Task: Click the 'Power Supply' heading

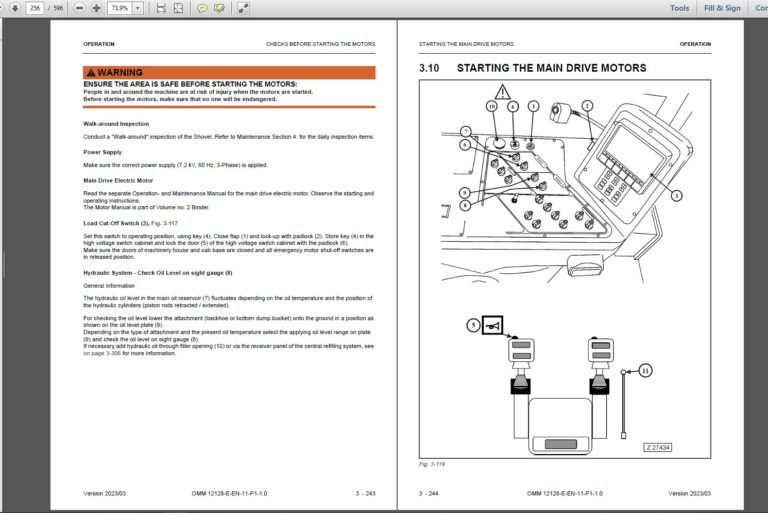Action: [102, 152]
